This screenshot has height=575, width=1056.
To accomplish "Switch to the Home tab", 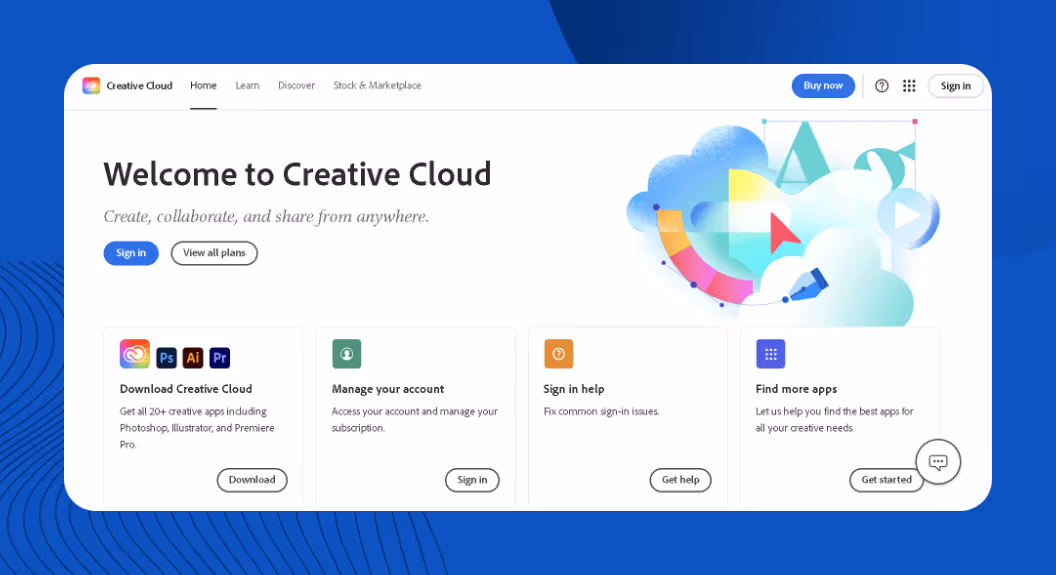I will (203, 86).
